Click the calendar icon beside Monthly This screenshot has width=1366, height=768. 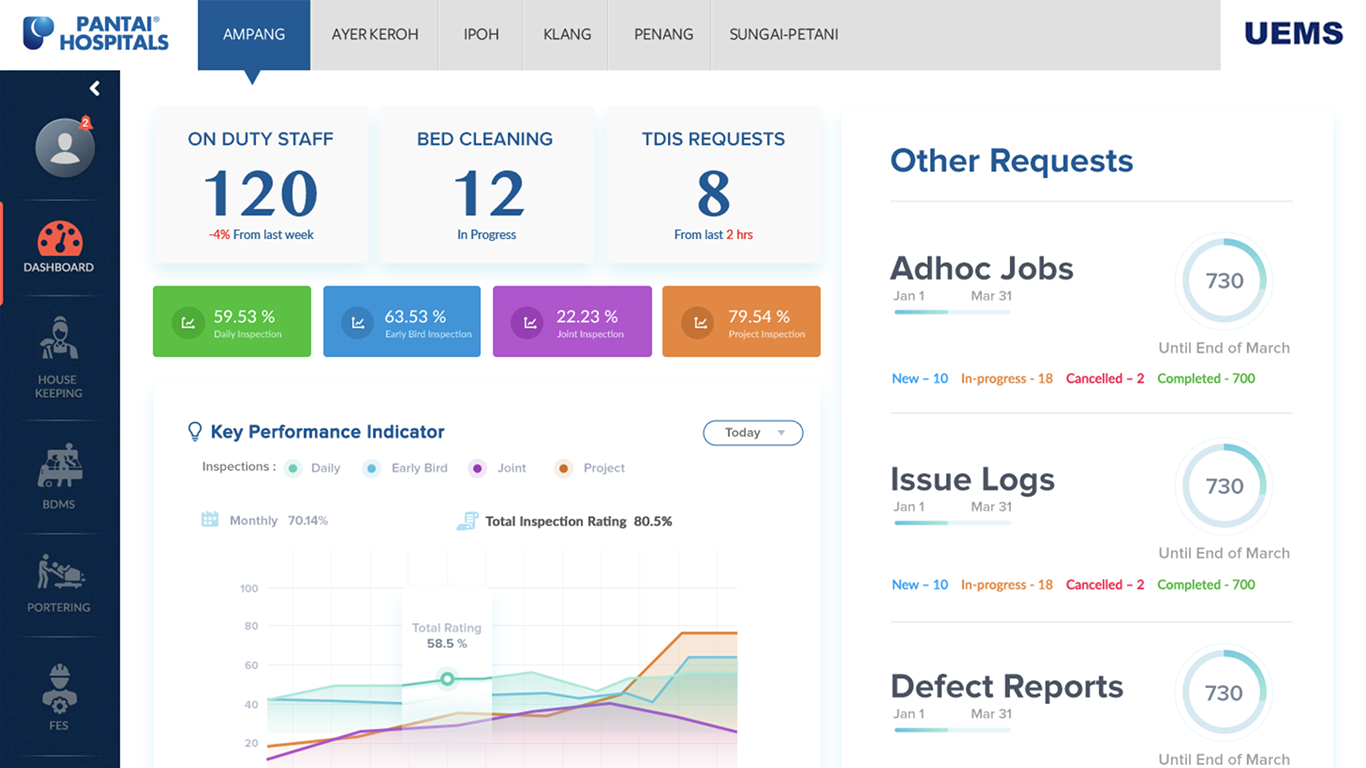pyautogui.click(x=210, y=520)
